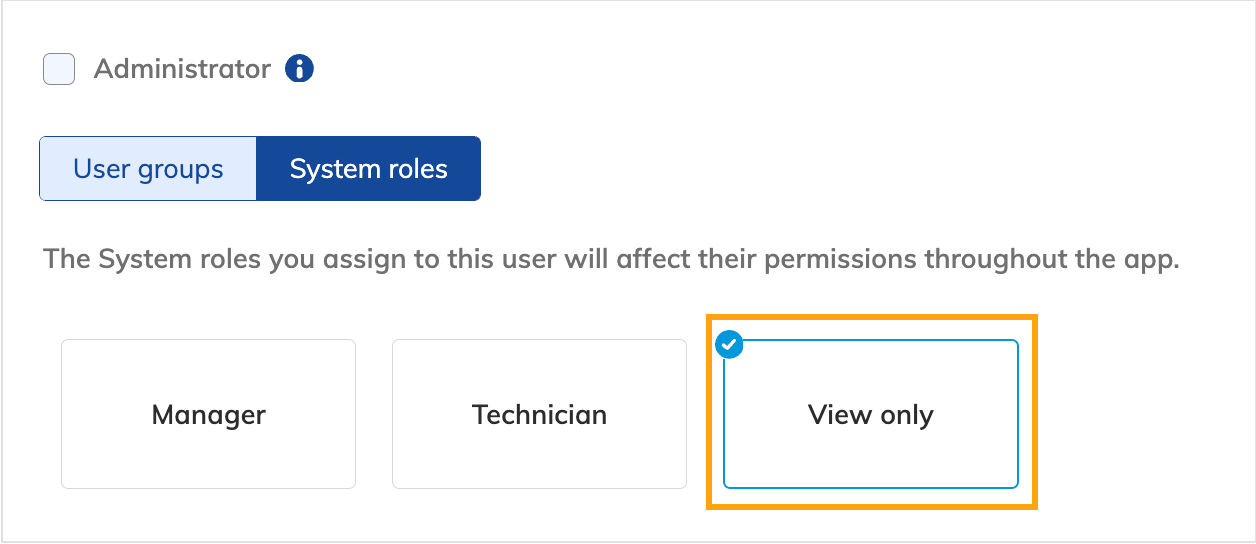Toggle the Manager permission card on

click(x=208, y=440)
